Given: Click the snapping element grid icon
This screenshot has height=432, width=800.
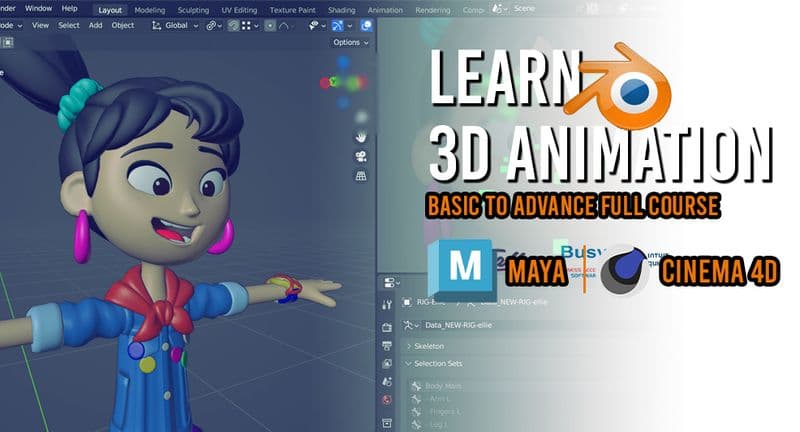Looking at the screenshot, I should [246, 26].
